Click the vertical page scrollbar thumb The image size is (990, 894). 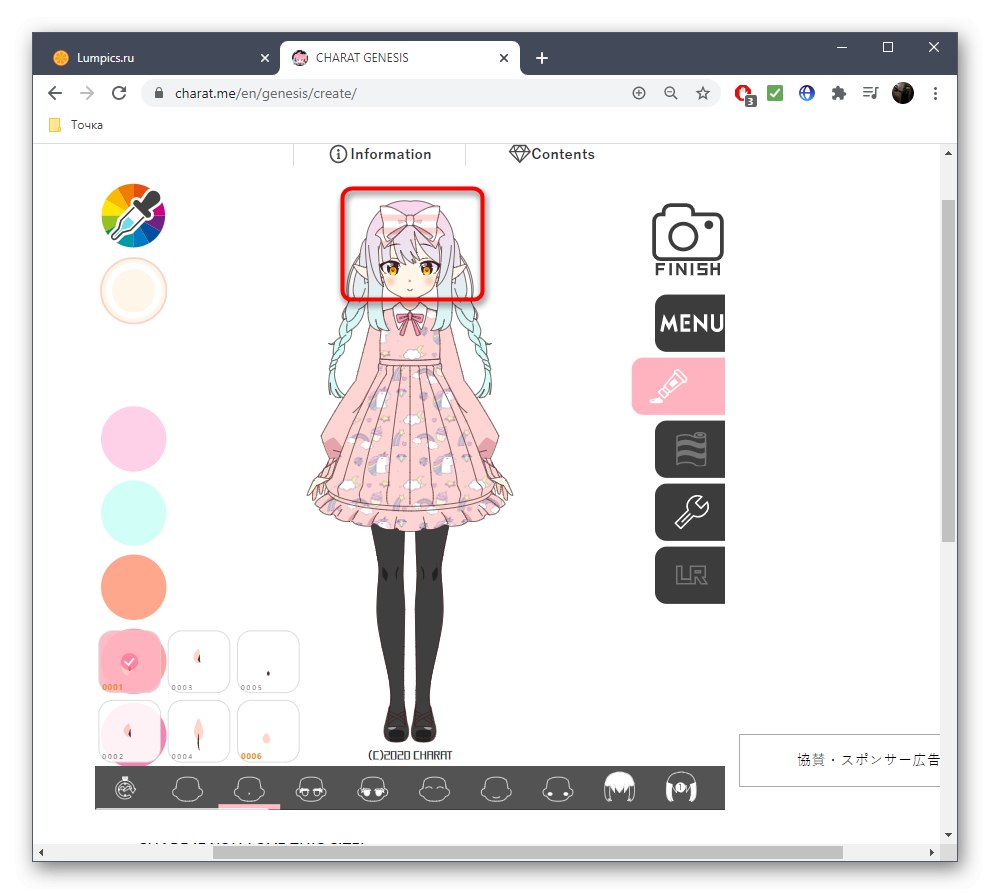click(948, 371)
